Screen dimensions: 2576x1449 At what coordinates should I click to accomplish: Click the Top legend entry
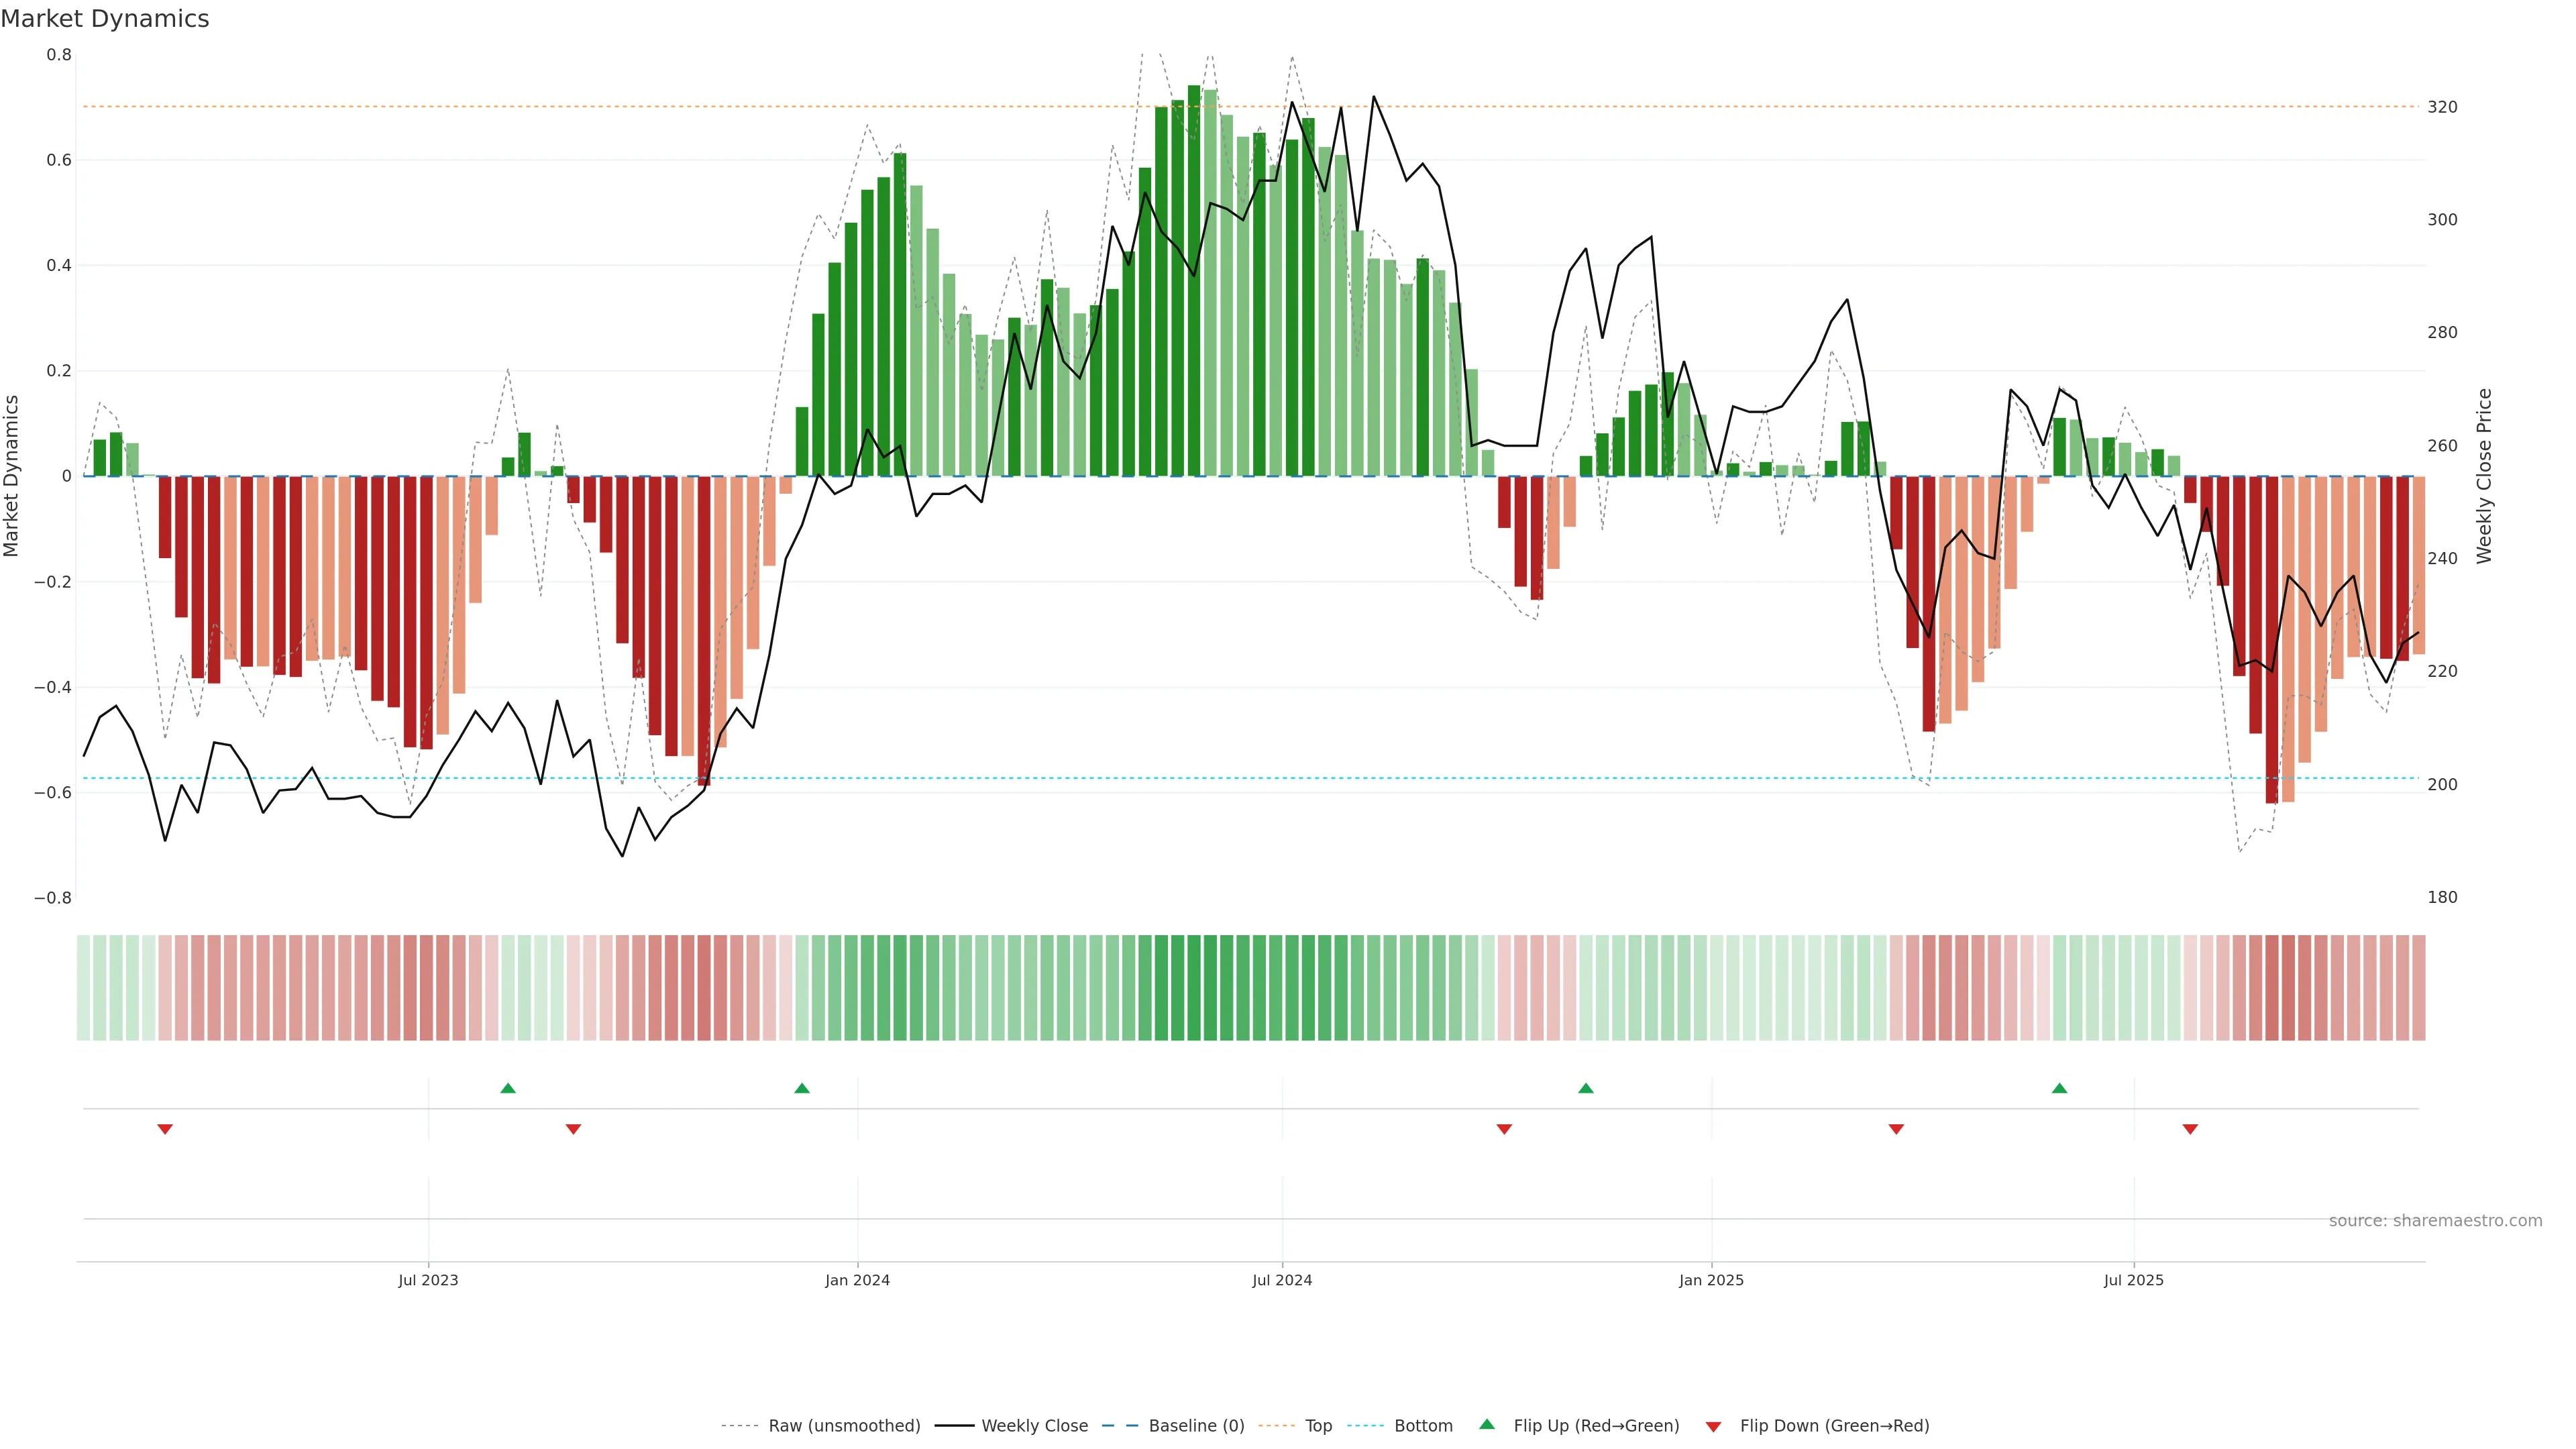click(1318, 1426)
